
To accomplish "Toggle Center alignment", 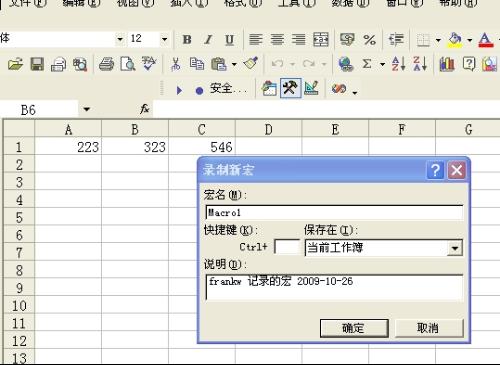I will [277, 40].
